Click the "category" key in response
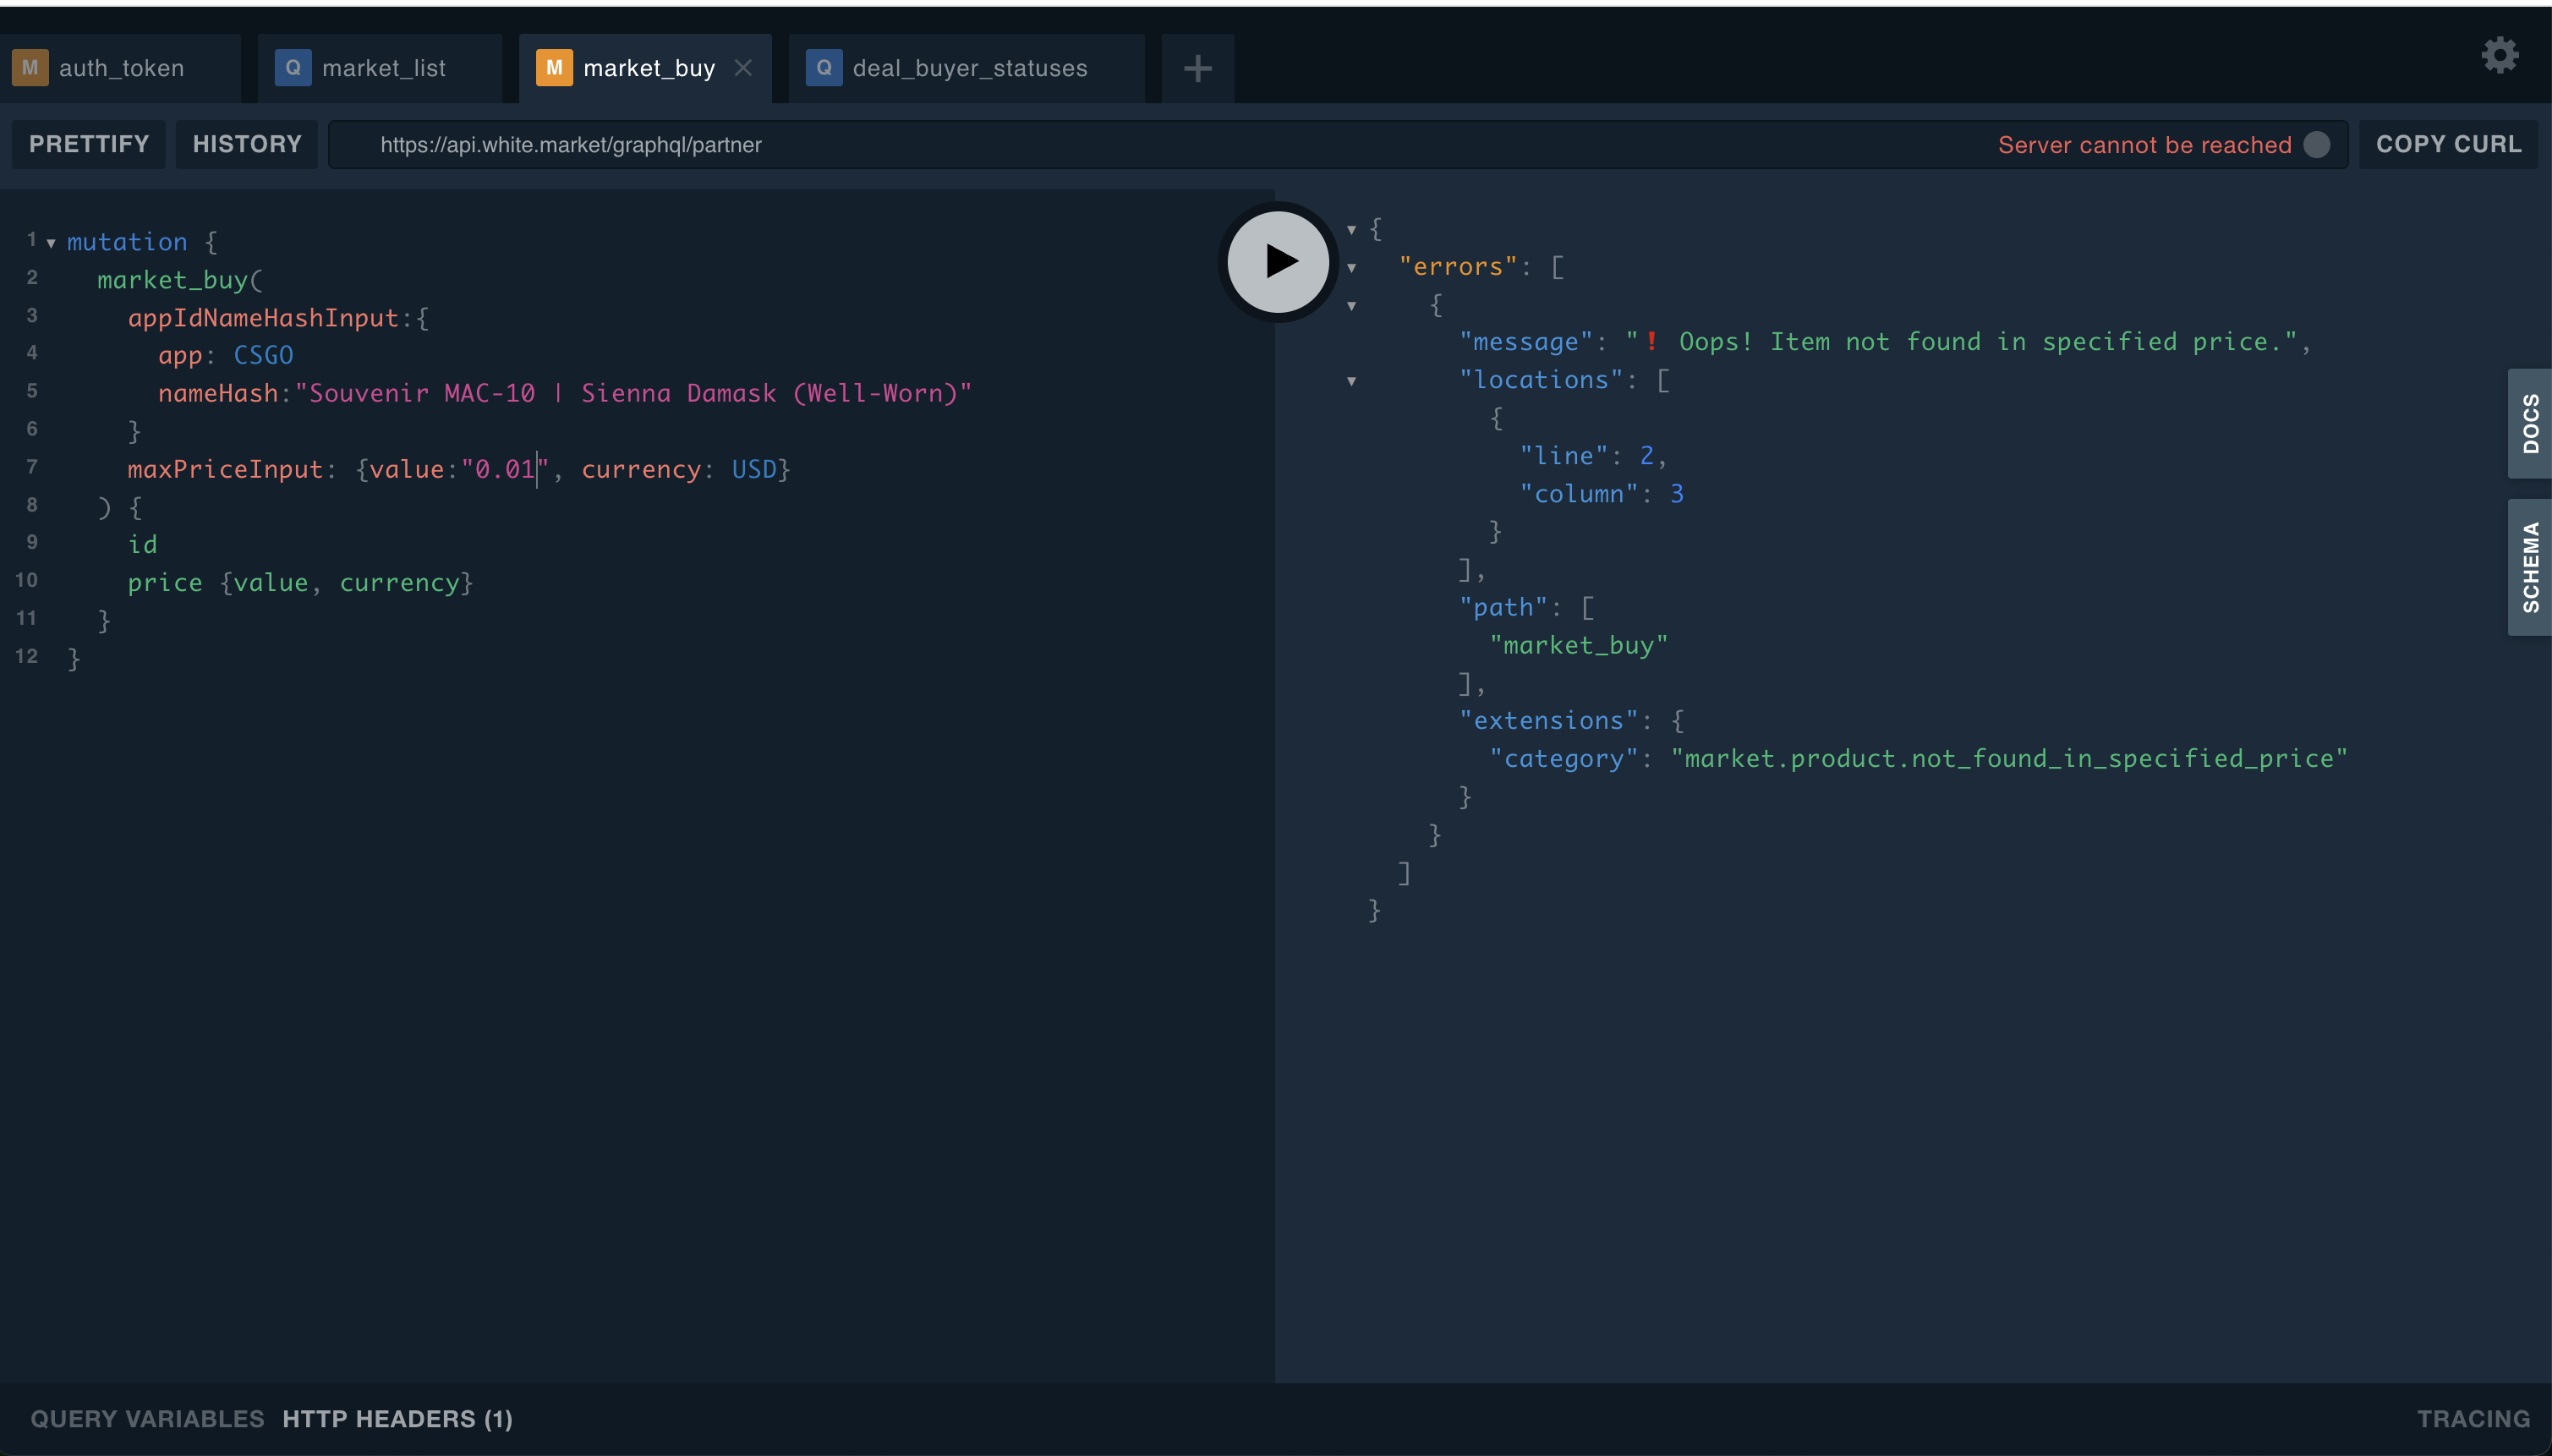The height and width of the screenshot is (1456, 2552). 1564,759
